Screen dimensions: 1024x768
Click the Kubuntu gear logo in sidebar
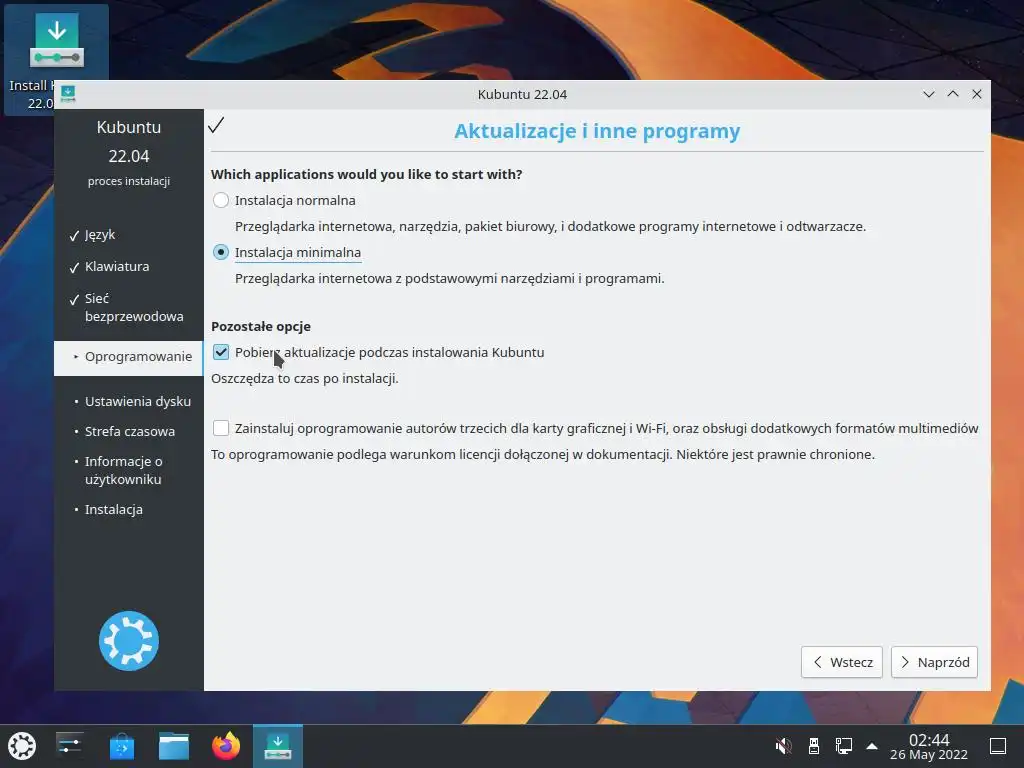click(x=129, y=641)
